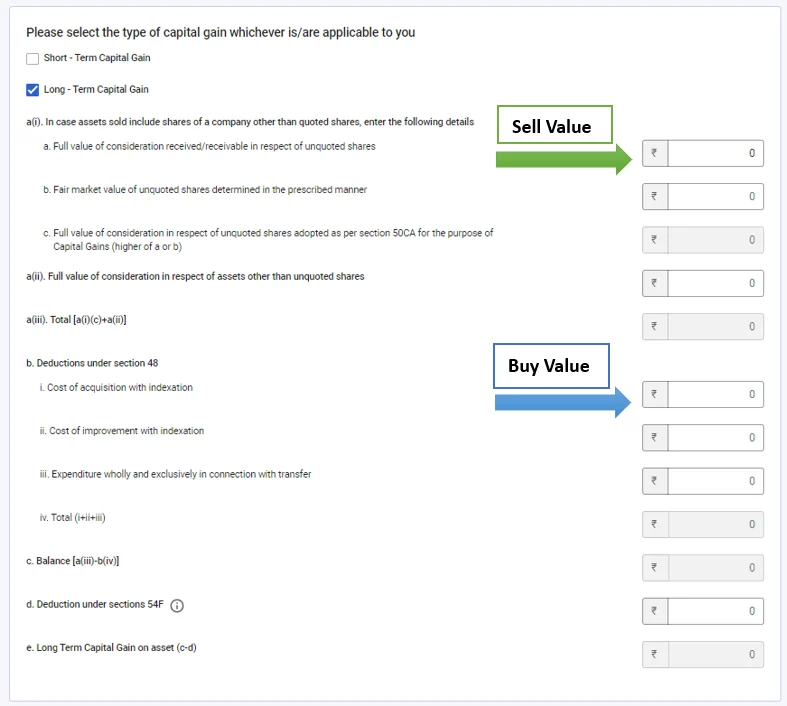Click a(ii) assets other than unquoted shares field
Screen dimensions: 787x706
tap(714, 283)
